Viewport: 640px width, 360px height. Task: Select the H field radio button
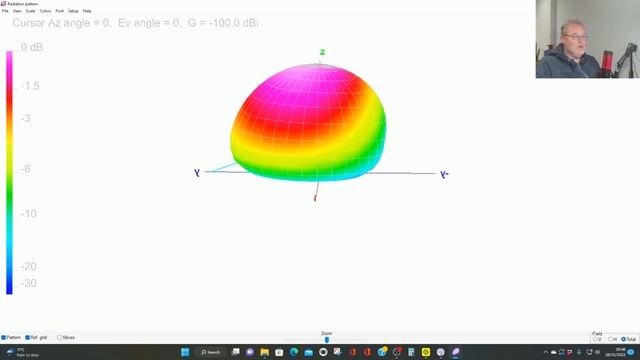click(611, 339)
